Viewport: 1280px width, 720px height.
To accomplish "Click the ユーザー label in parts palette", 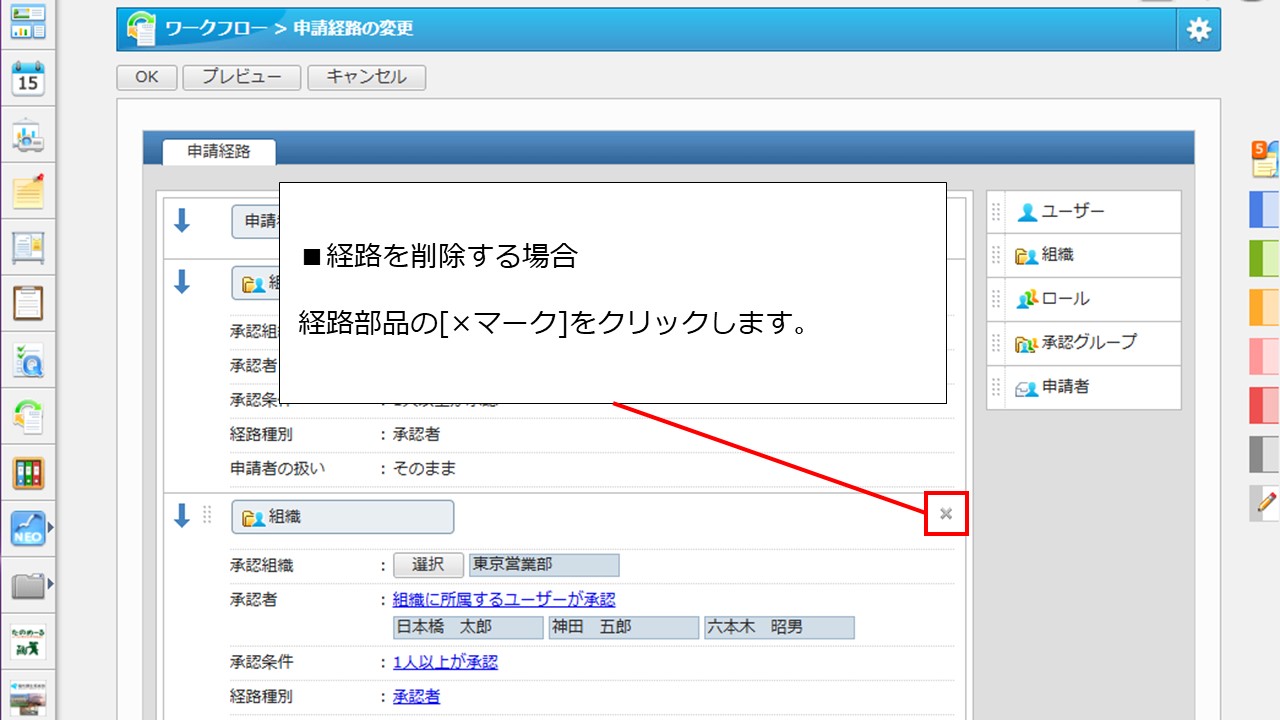I will tap(1073, 212).
